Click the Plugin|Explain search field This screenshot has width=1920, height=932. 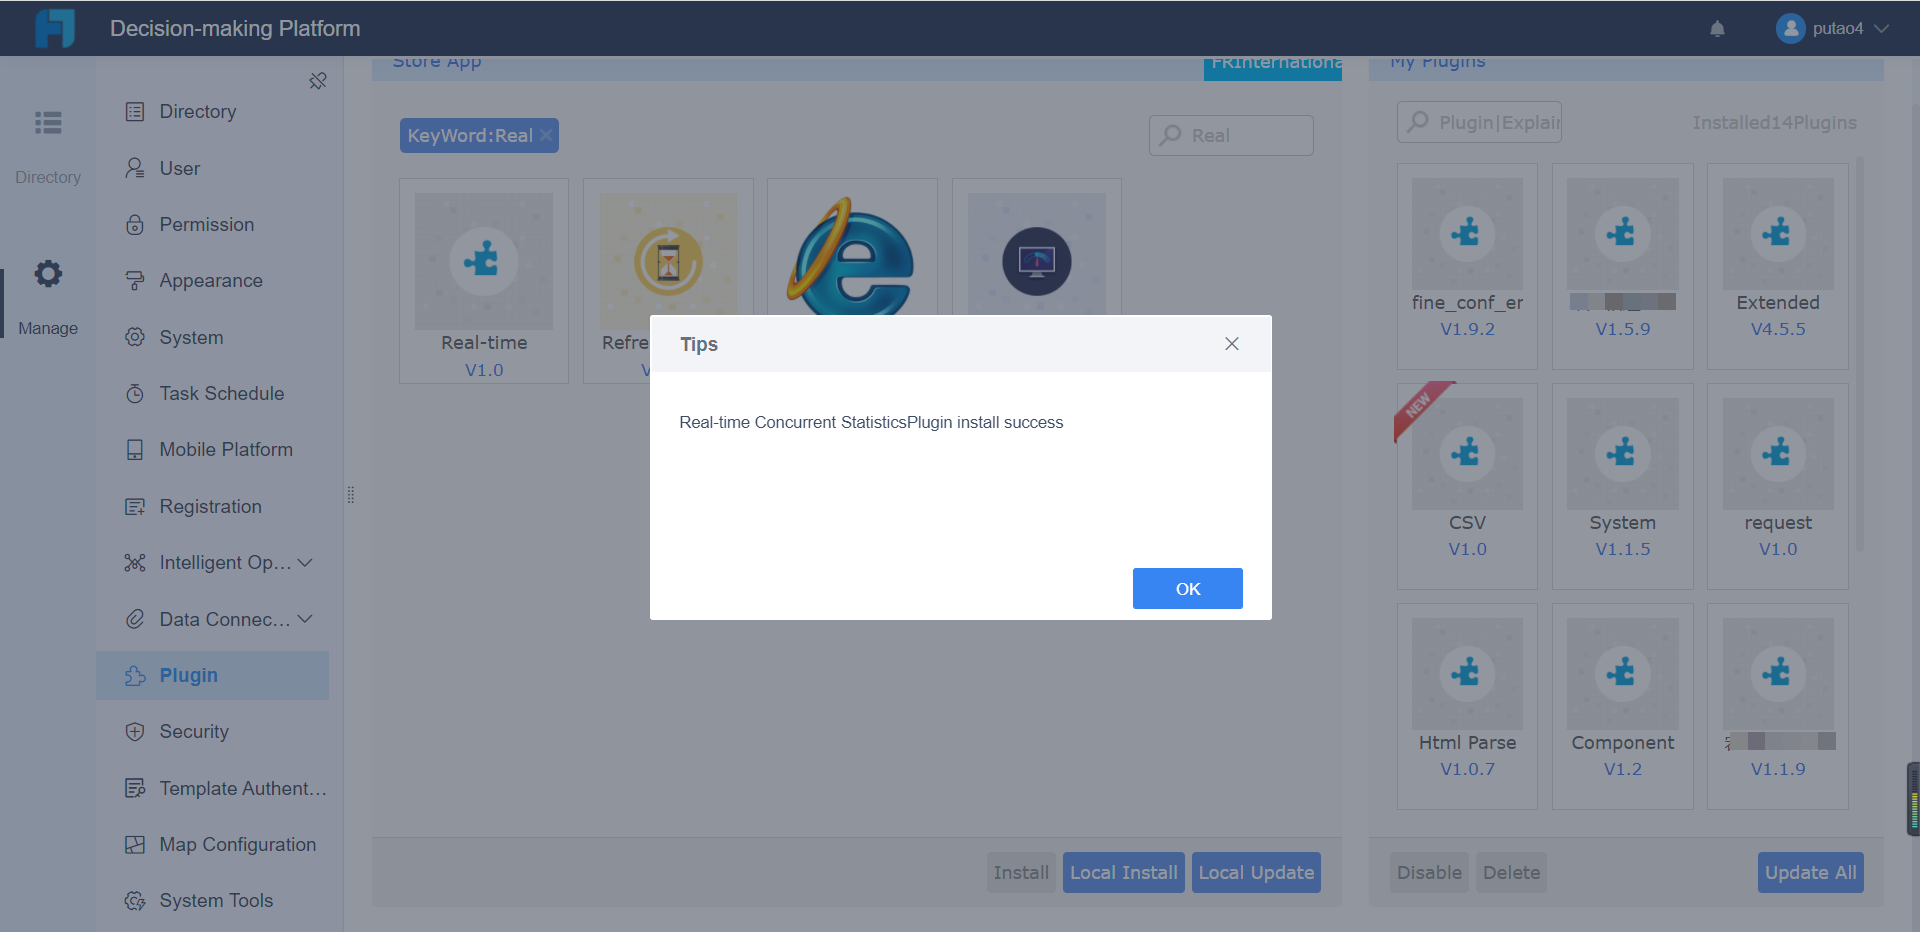pos(1479,122)
